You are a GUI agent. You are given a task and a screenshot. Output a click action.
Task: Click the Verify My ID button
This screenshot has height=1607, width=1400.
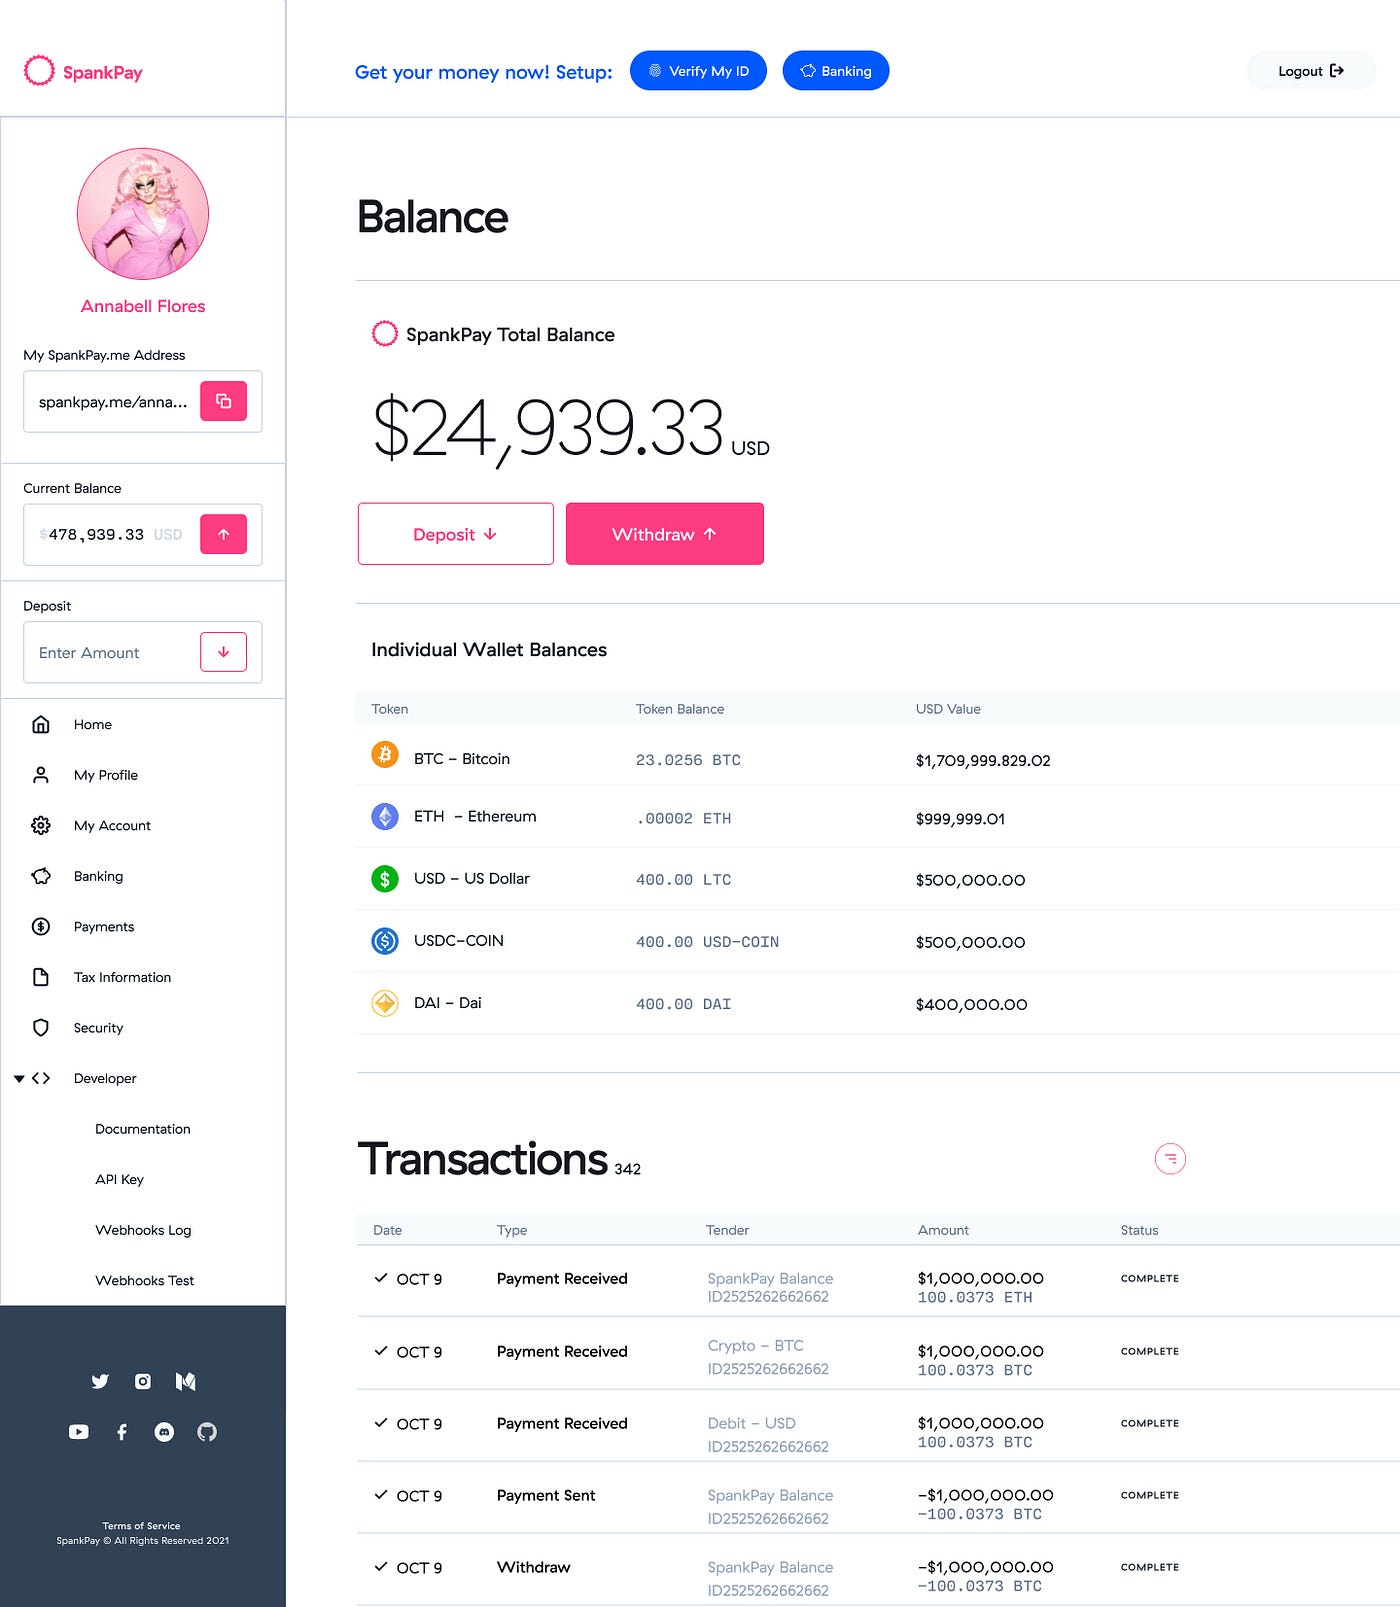click(x=698, y=71)
